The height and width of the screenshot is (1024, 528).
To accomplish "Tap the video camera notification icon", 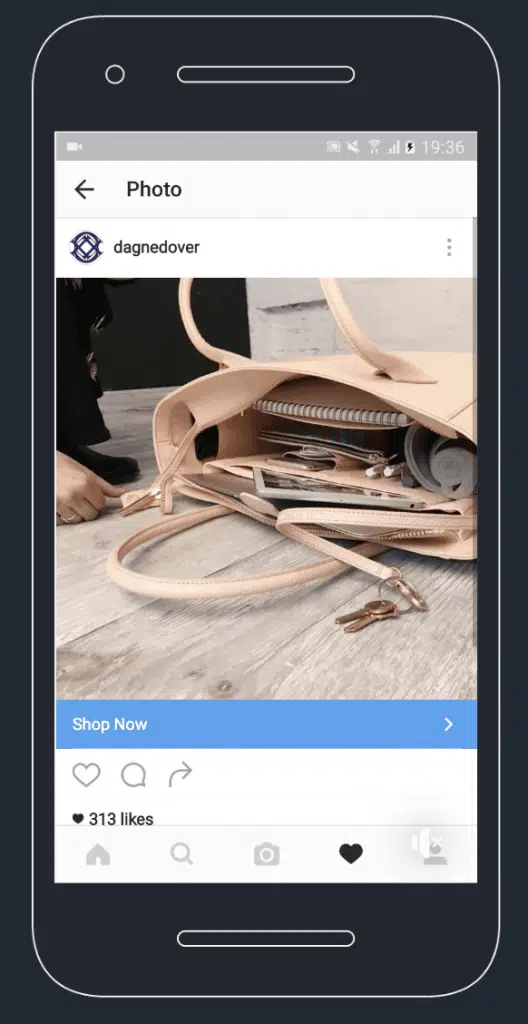I will coord(74,147).
